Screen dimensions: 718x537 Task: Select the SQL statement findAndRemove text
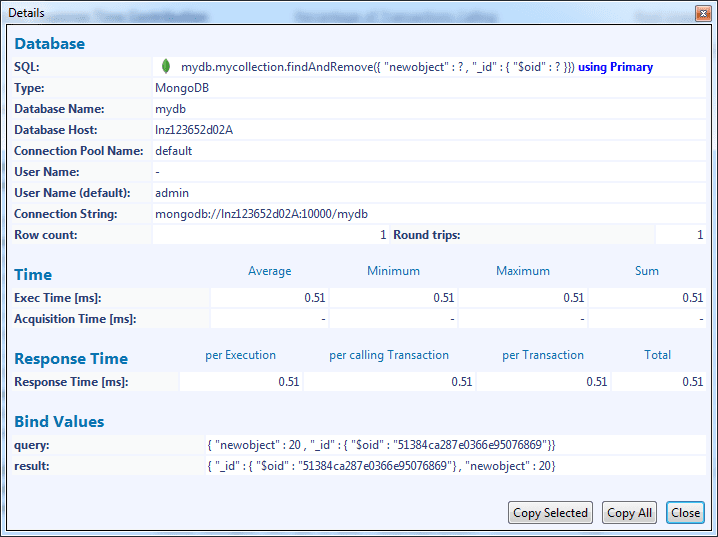(378, 67)
